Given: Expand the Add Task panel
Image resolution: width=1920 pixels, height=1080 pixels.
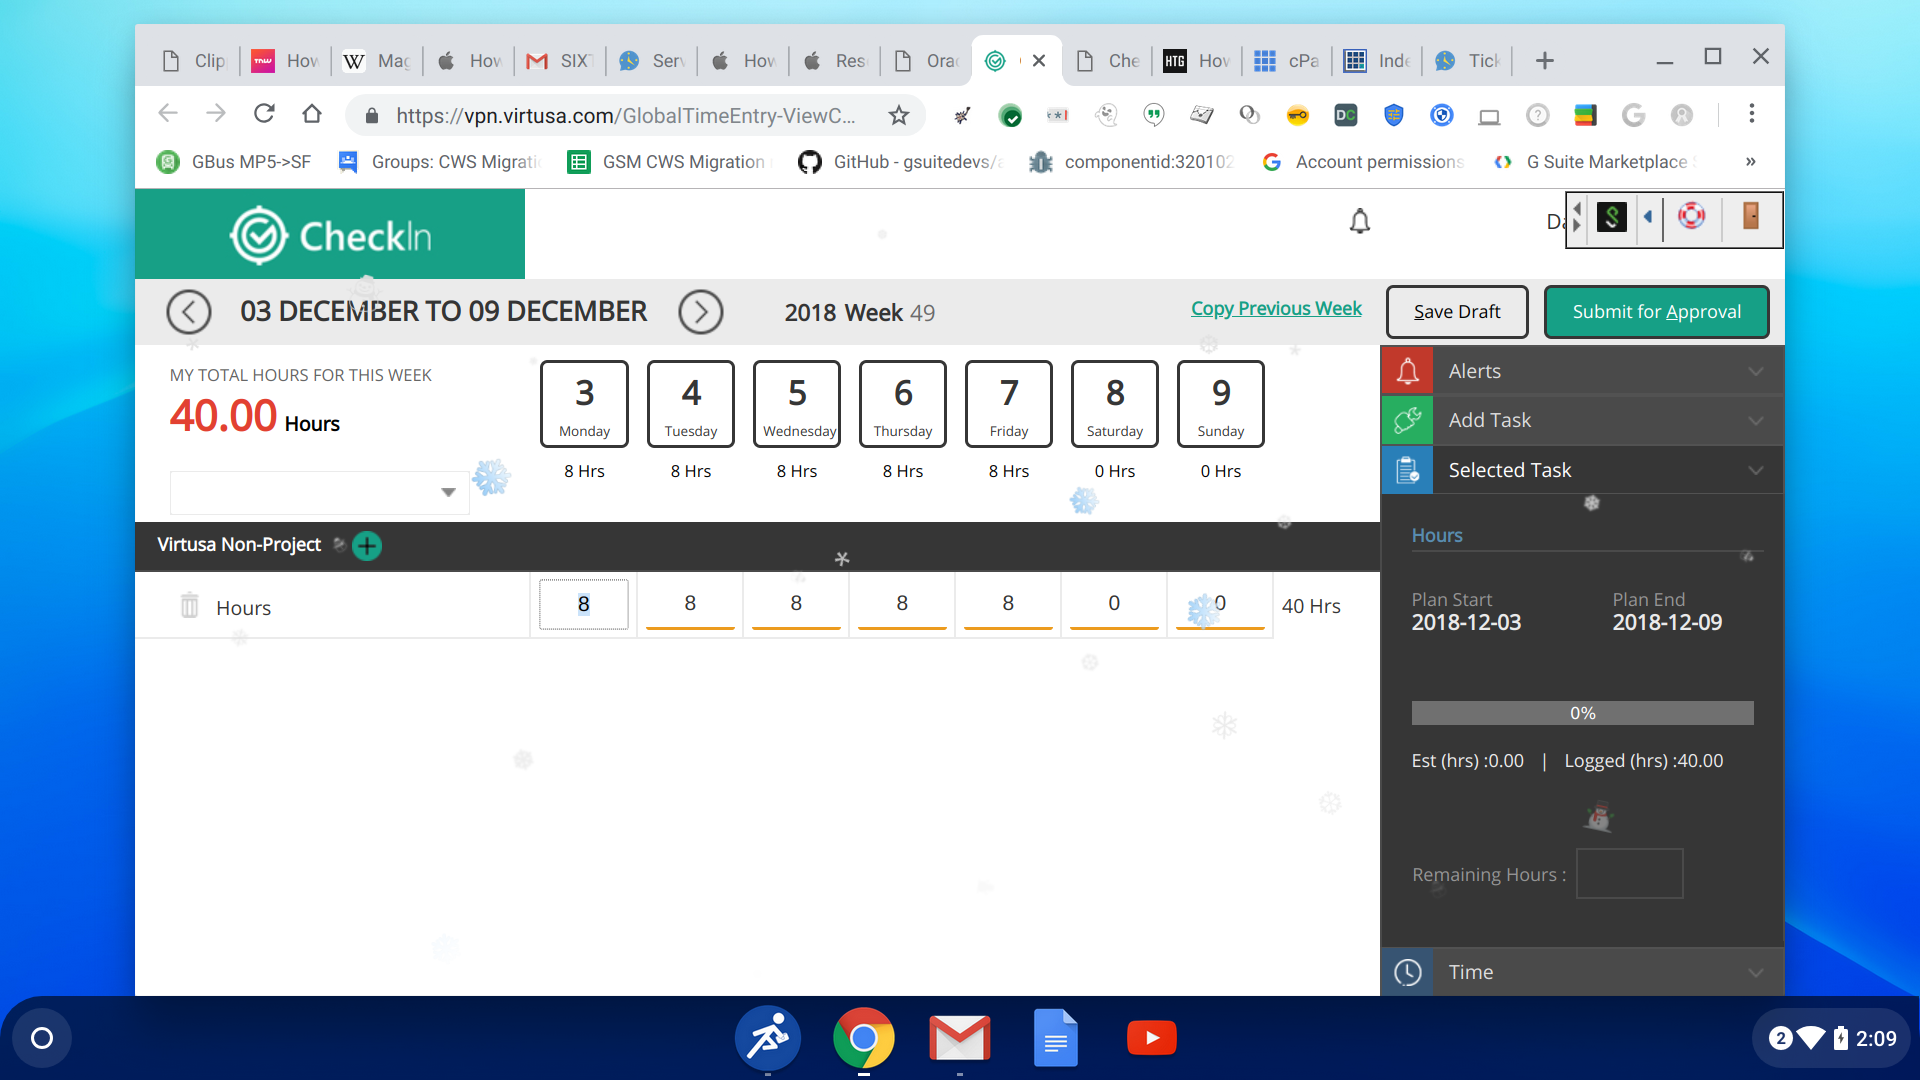Looking at the screenshot, I should tap(1582, 420).
